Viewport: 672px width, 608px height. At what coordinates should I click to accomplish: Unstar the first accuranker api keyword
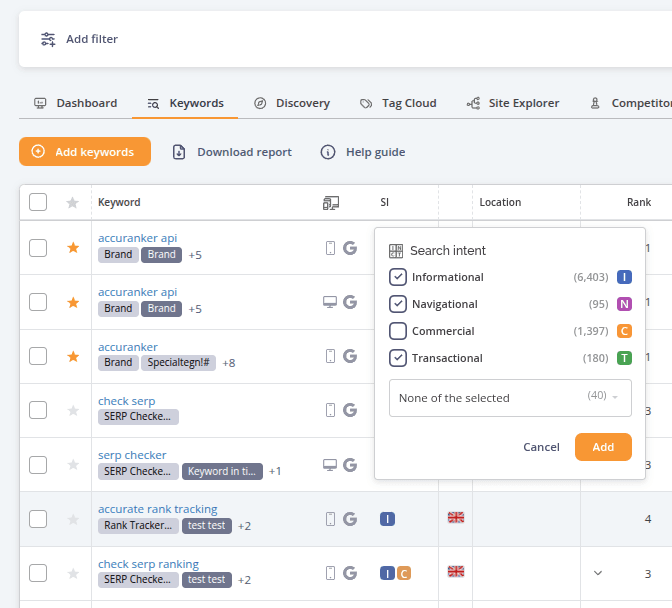[73, 248]
